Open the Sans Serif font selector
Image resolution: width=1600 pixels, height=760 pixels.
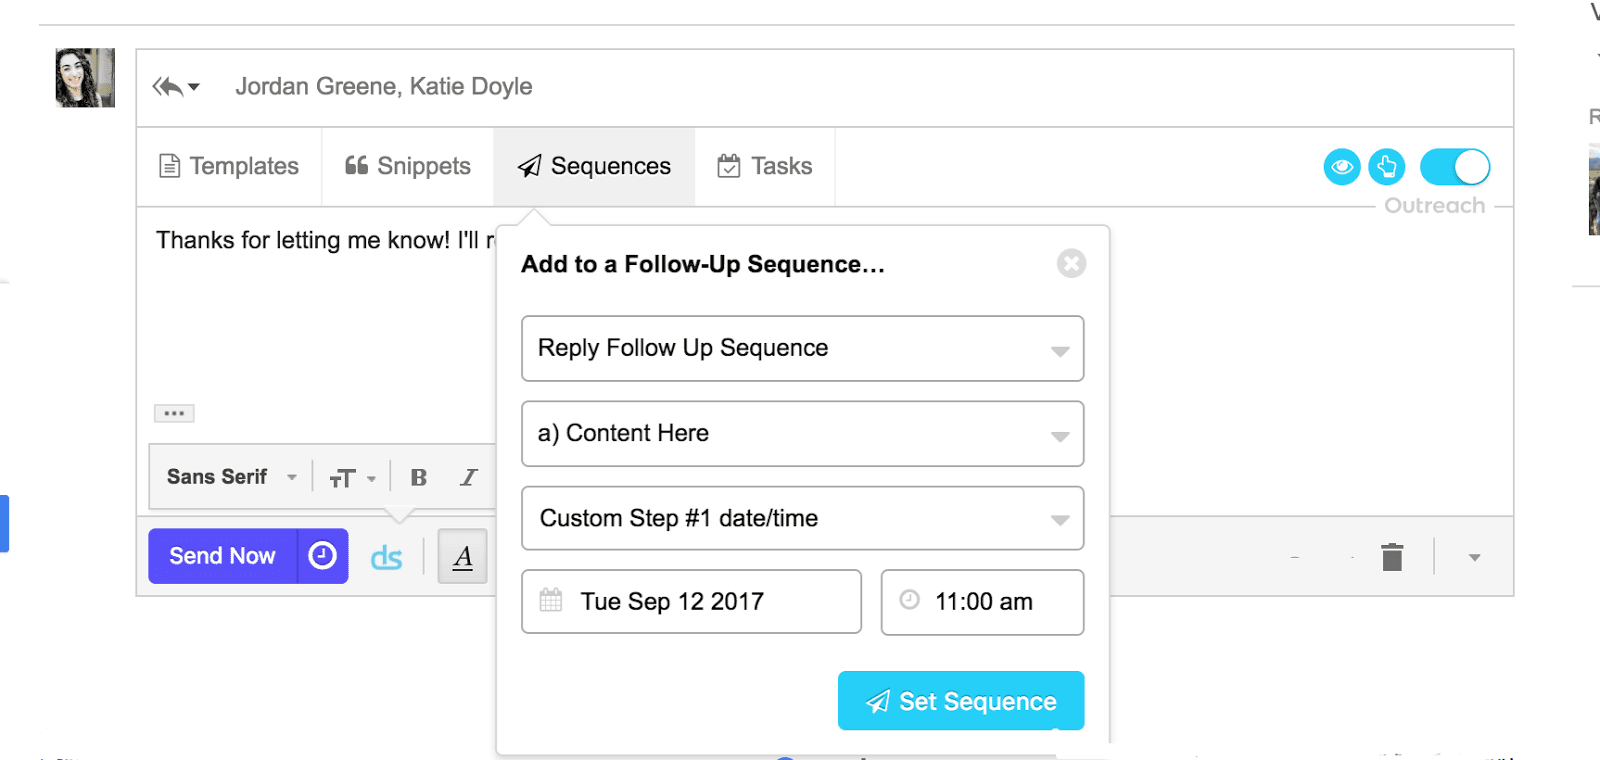pos(231,477)
